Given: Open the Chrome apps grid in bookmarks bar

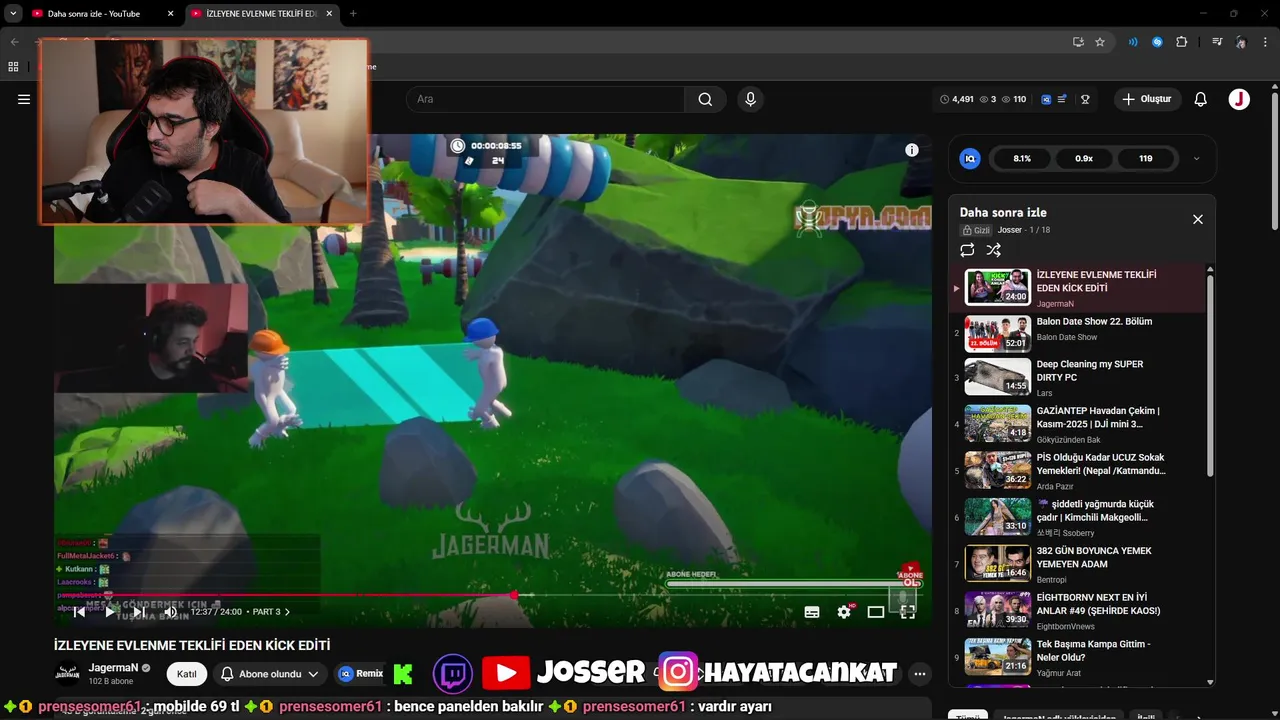Looking at the screenshot, I should tap(13, 66).
